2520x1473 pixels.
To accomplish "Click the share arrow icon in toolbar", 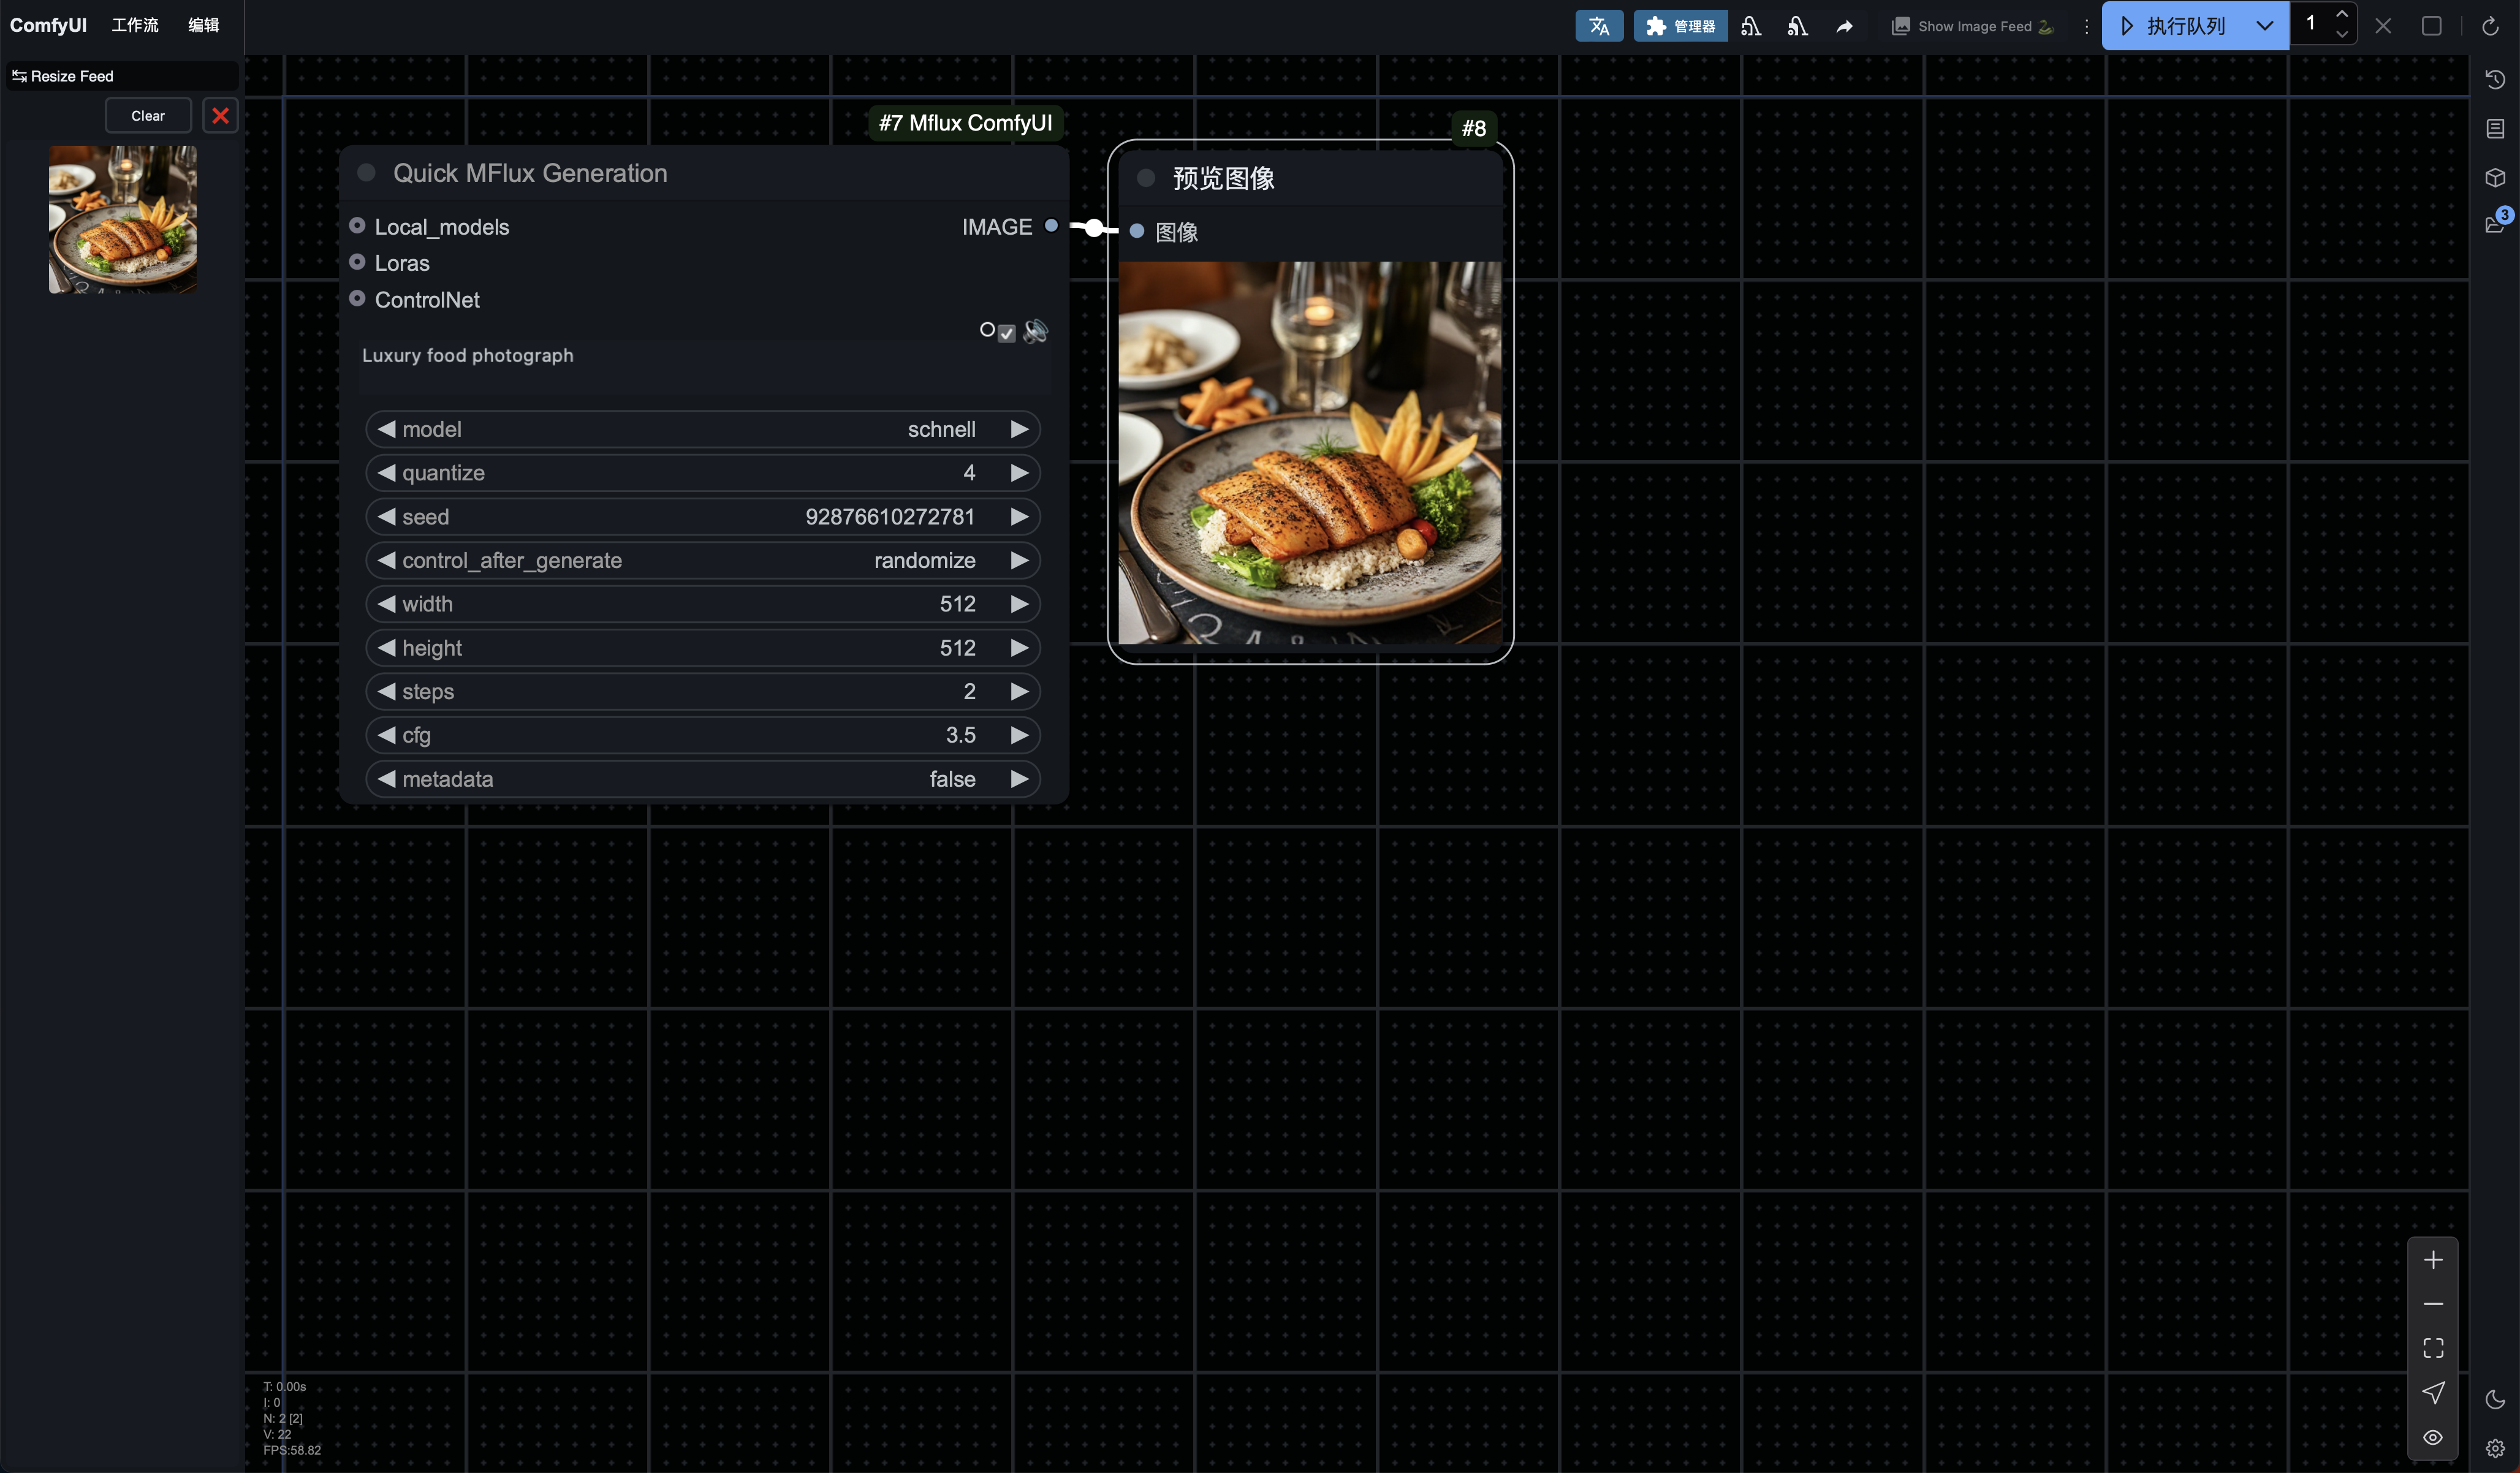I will click(1844, 26).
